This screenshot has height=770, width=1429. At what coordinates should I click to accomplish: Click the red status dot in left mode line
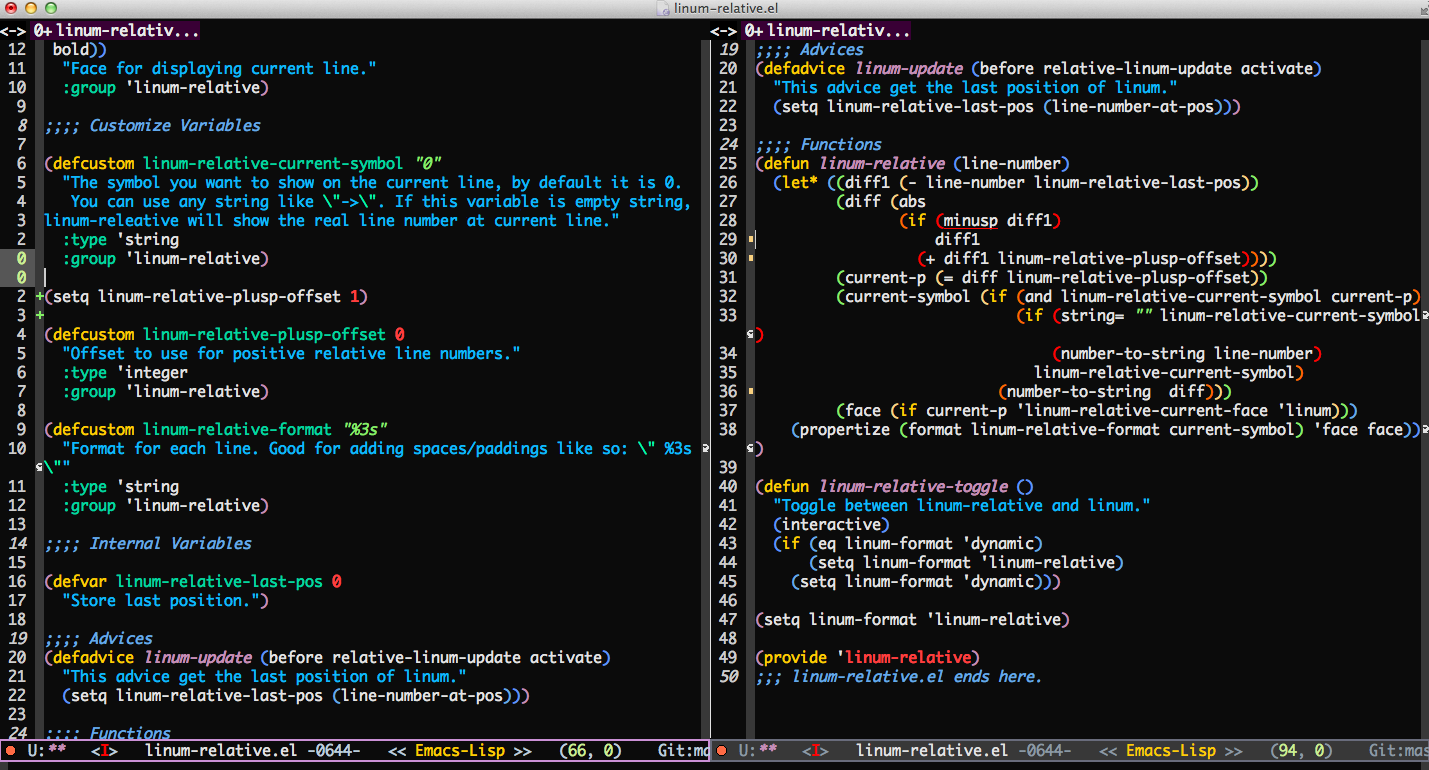[10, 750]
